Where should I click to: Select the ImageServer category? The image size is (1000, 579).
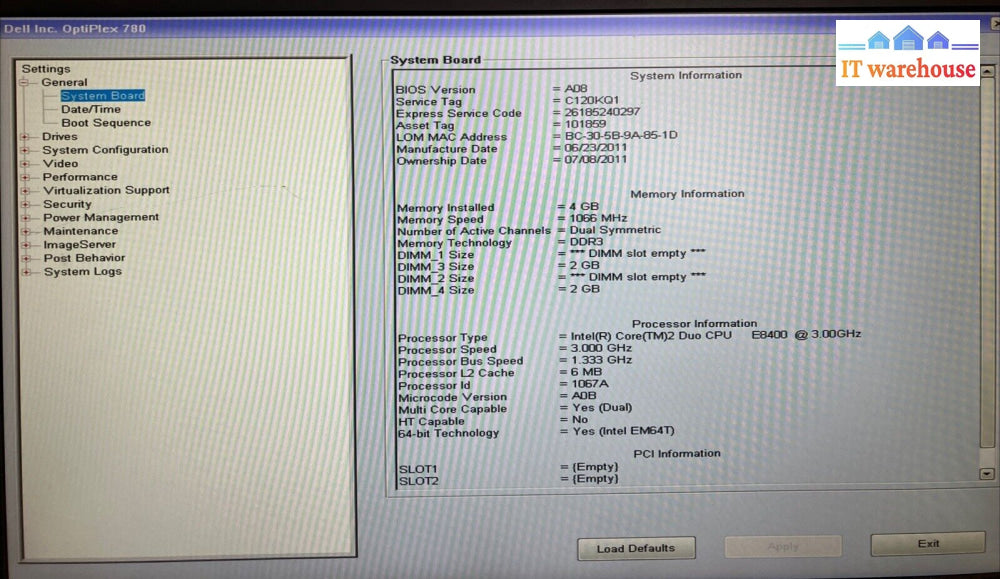point(79,244)
